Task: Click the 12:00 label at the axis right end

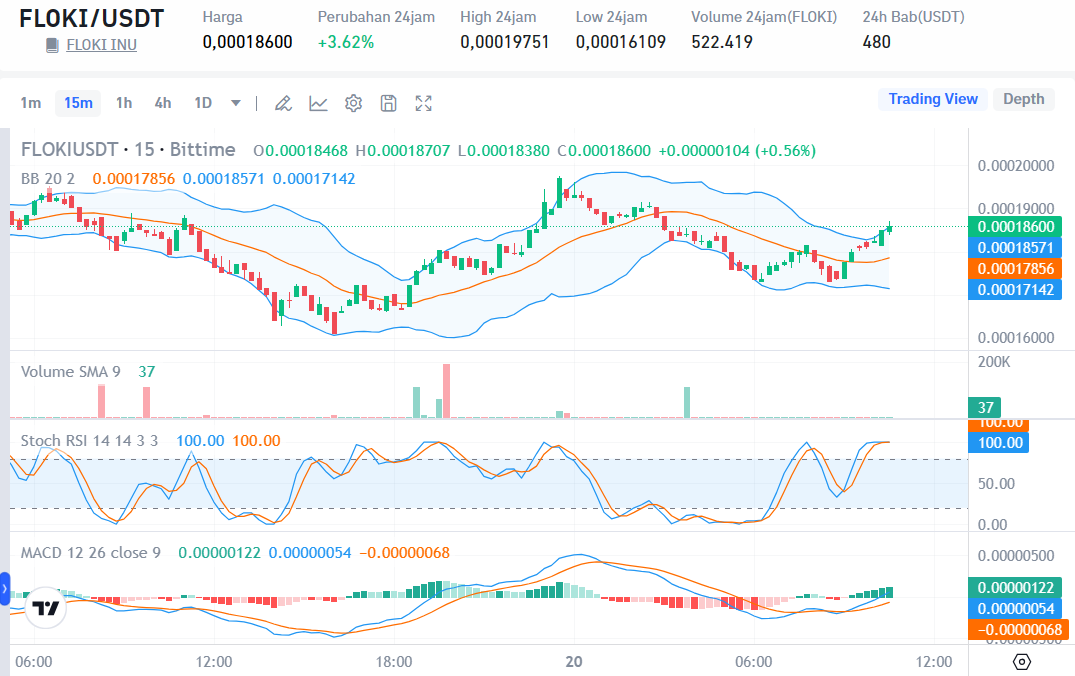Action: 934,662
